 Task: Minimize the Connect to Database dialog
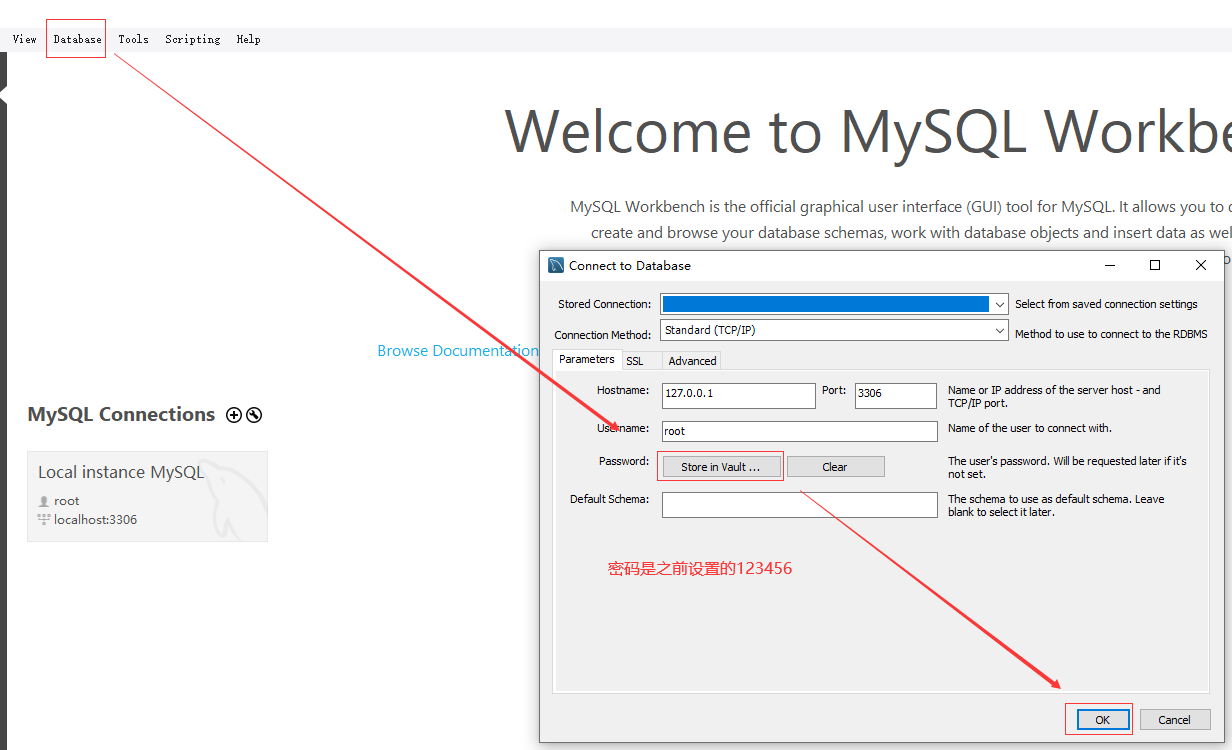pyautogui.click(x=1110, y=265)
